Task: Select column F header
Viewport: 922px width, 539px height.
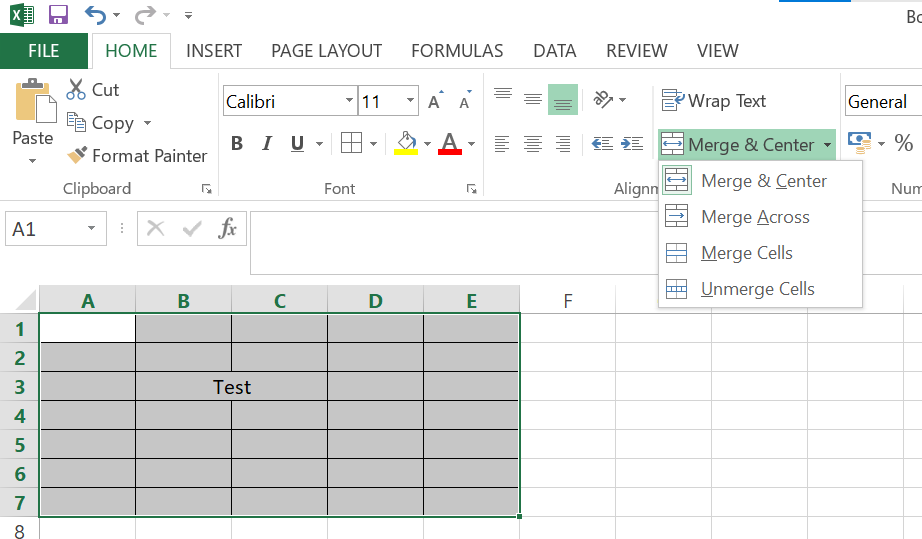Action: (567, 300)
